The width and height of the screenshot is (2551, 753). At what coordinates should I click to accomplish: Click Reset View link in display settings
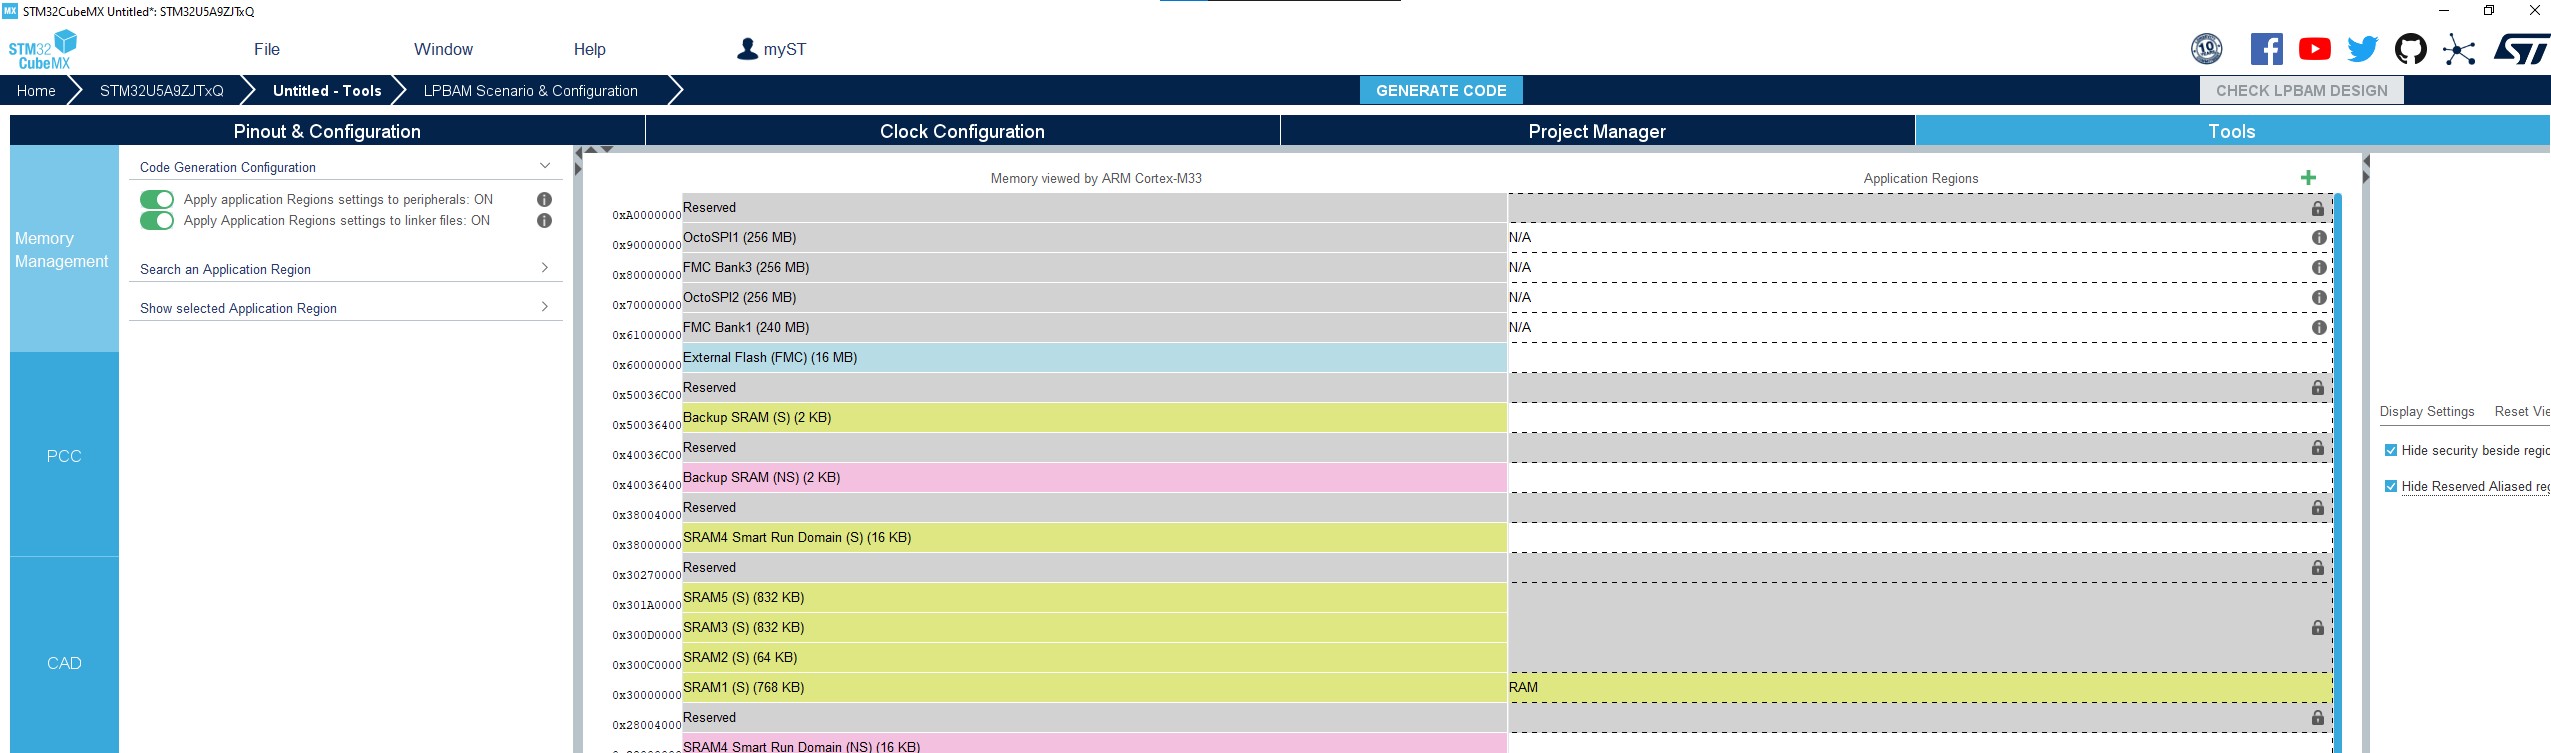coord(2522,411)
